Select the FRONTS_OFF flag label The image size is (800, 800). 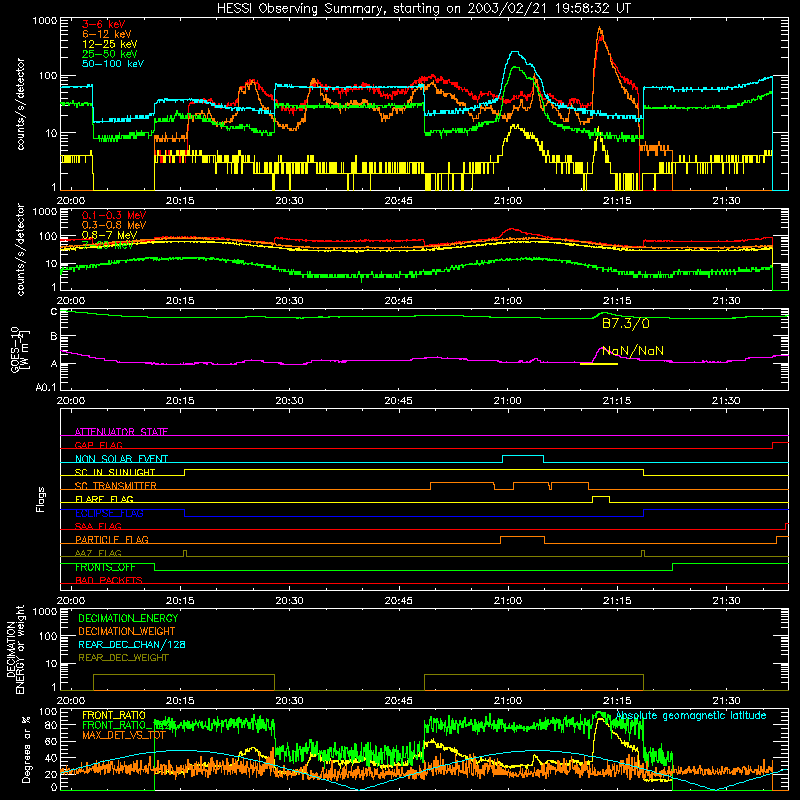click(x=105, y=567)
